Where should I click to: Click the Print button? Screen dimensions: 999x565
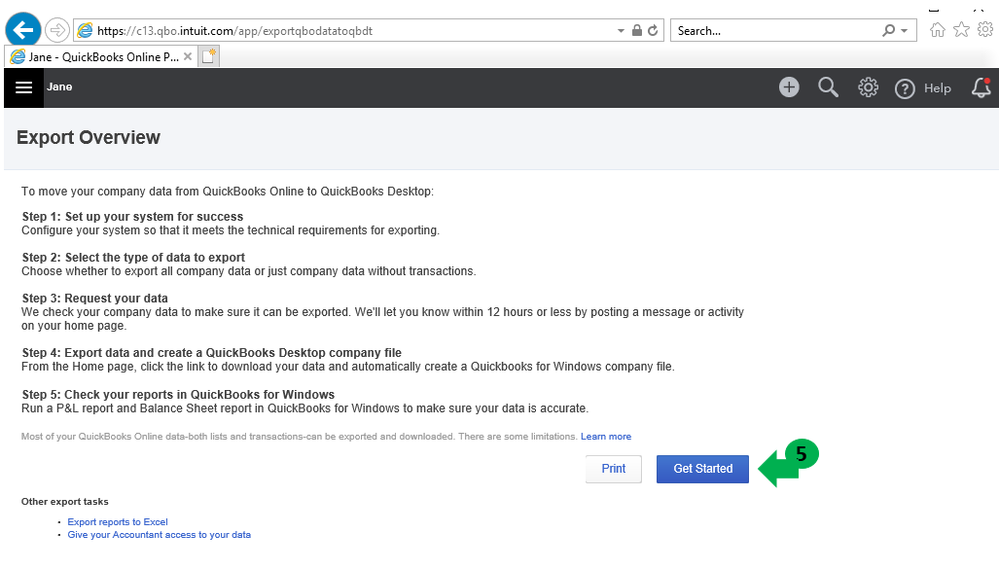(613, 469)
